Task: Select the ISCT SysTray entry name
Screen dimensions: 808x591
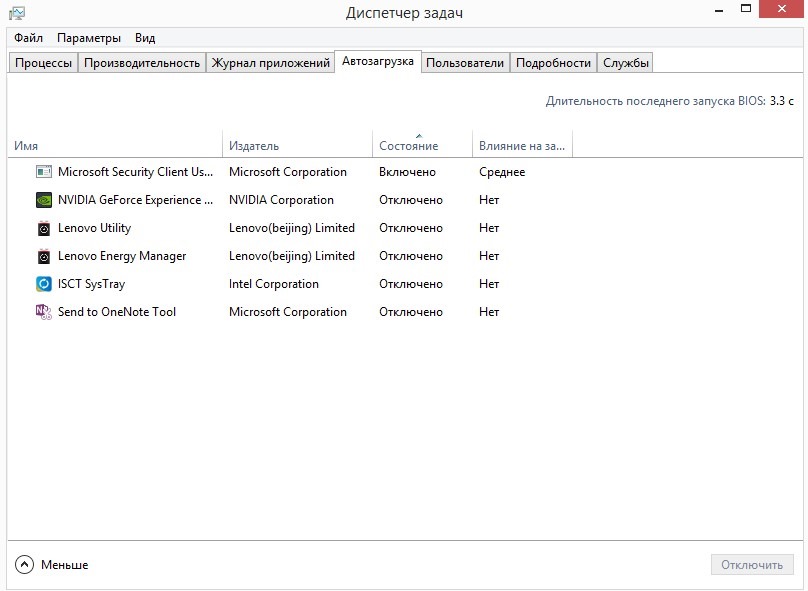Action: point(91,284)
